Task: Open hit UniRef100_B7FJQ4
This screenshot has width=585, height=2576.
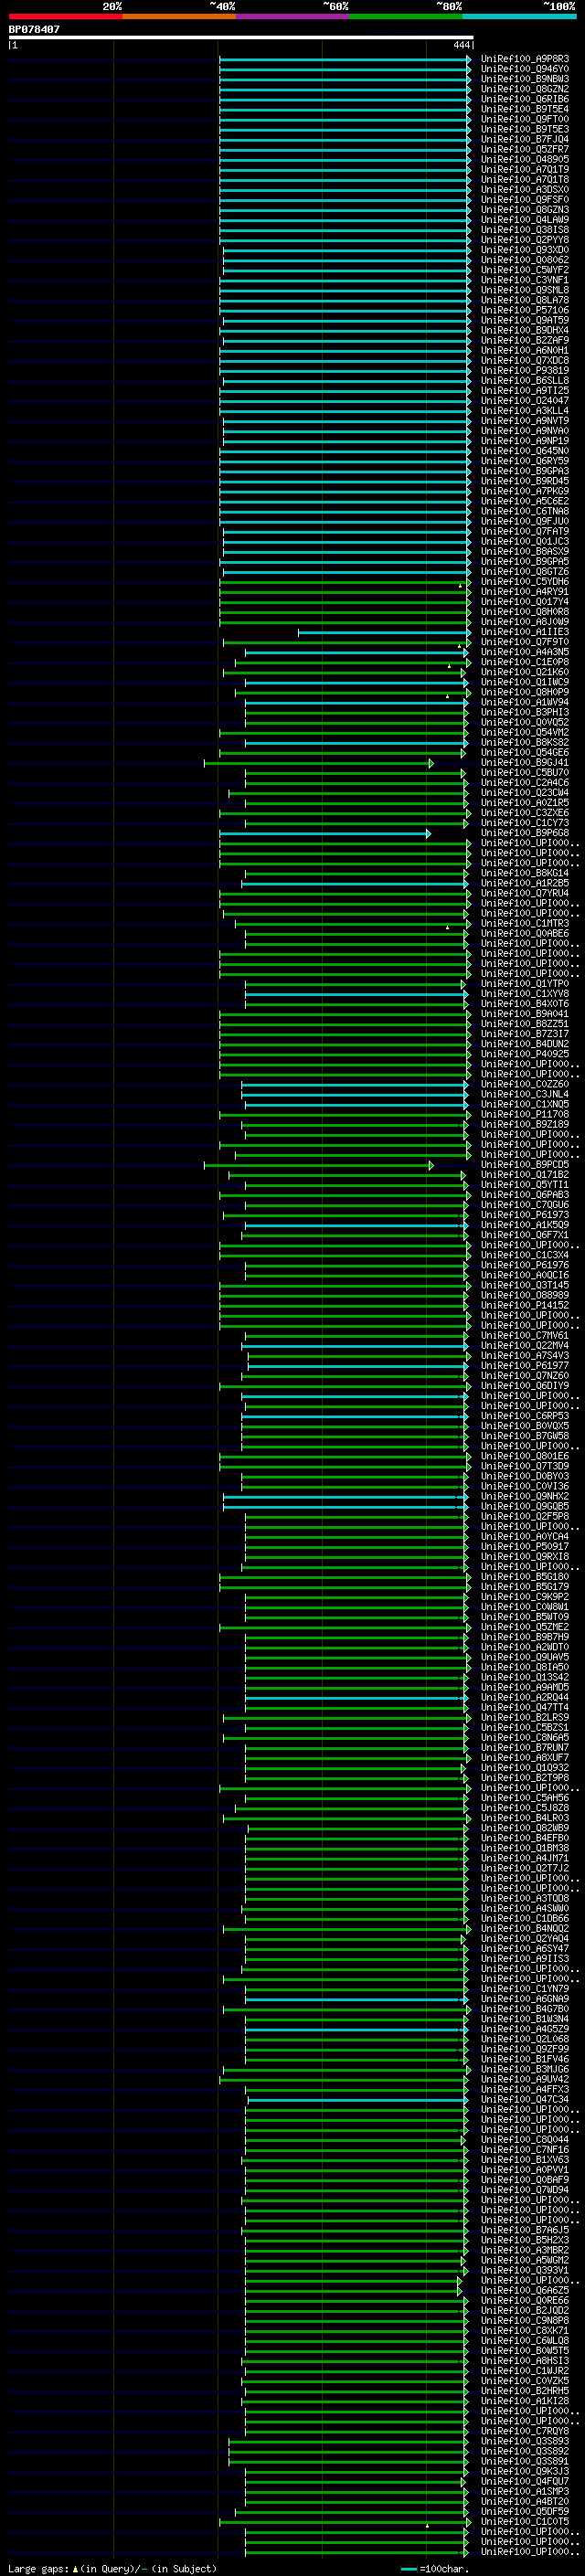Action: [525, 139]
